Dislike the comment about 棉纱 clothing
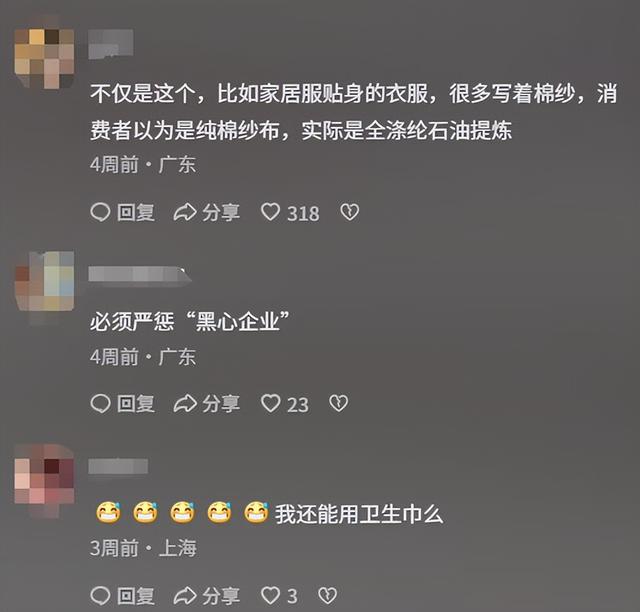Viewport: 640px width, 612px height. tap(349, 212)
